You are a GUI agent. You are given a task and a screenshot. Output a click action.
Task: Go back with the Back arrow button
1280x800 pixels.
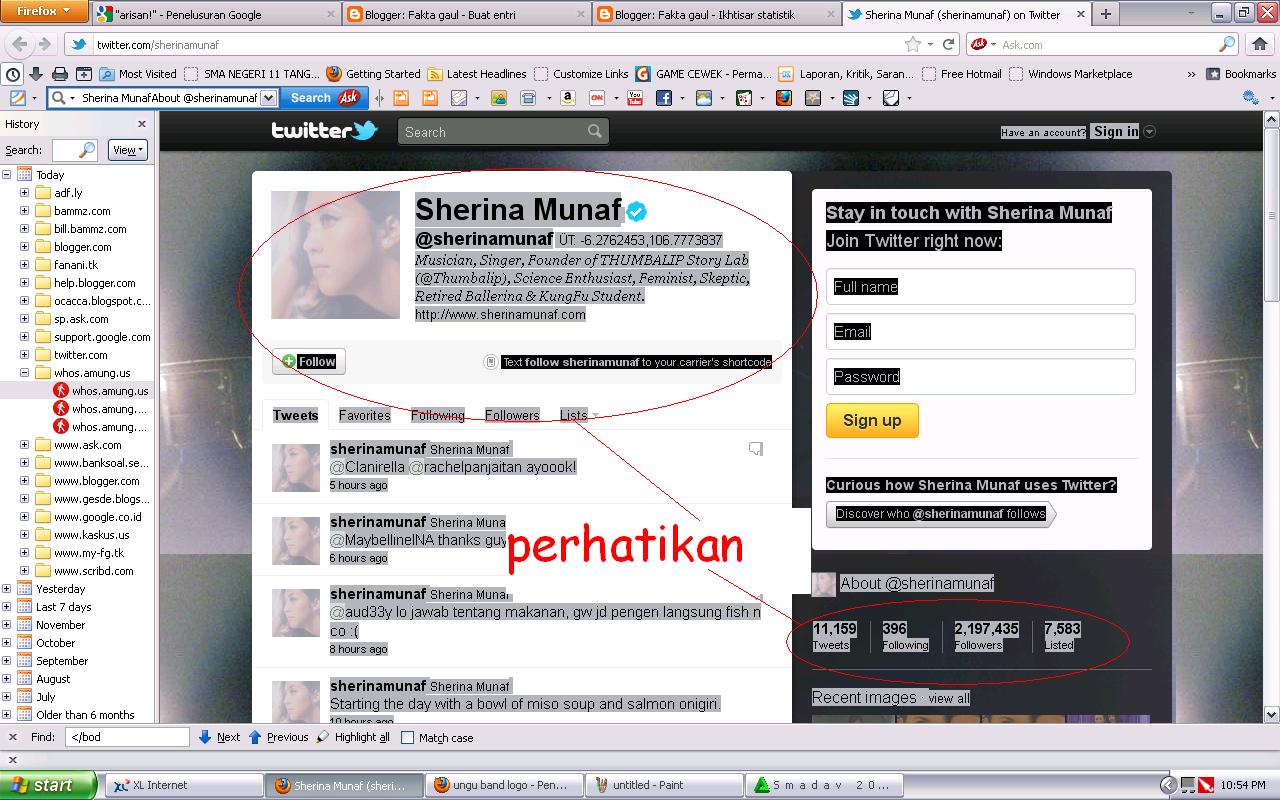(19, 44)
